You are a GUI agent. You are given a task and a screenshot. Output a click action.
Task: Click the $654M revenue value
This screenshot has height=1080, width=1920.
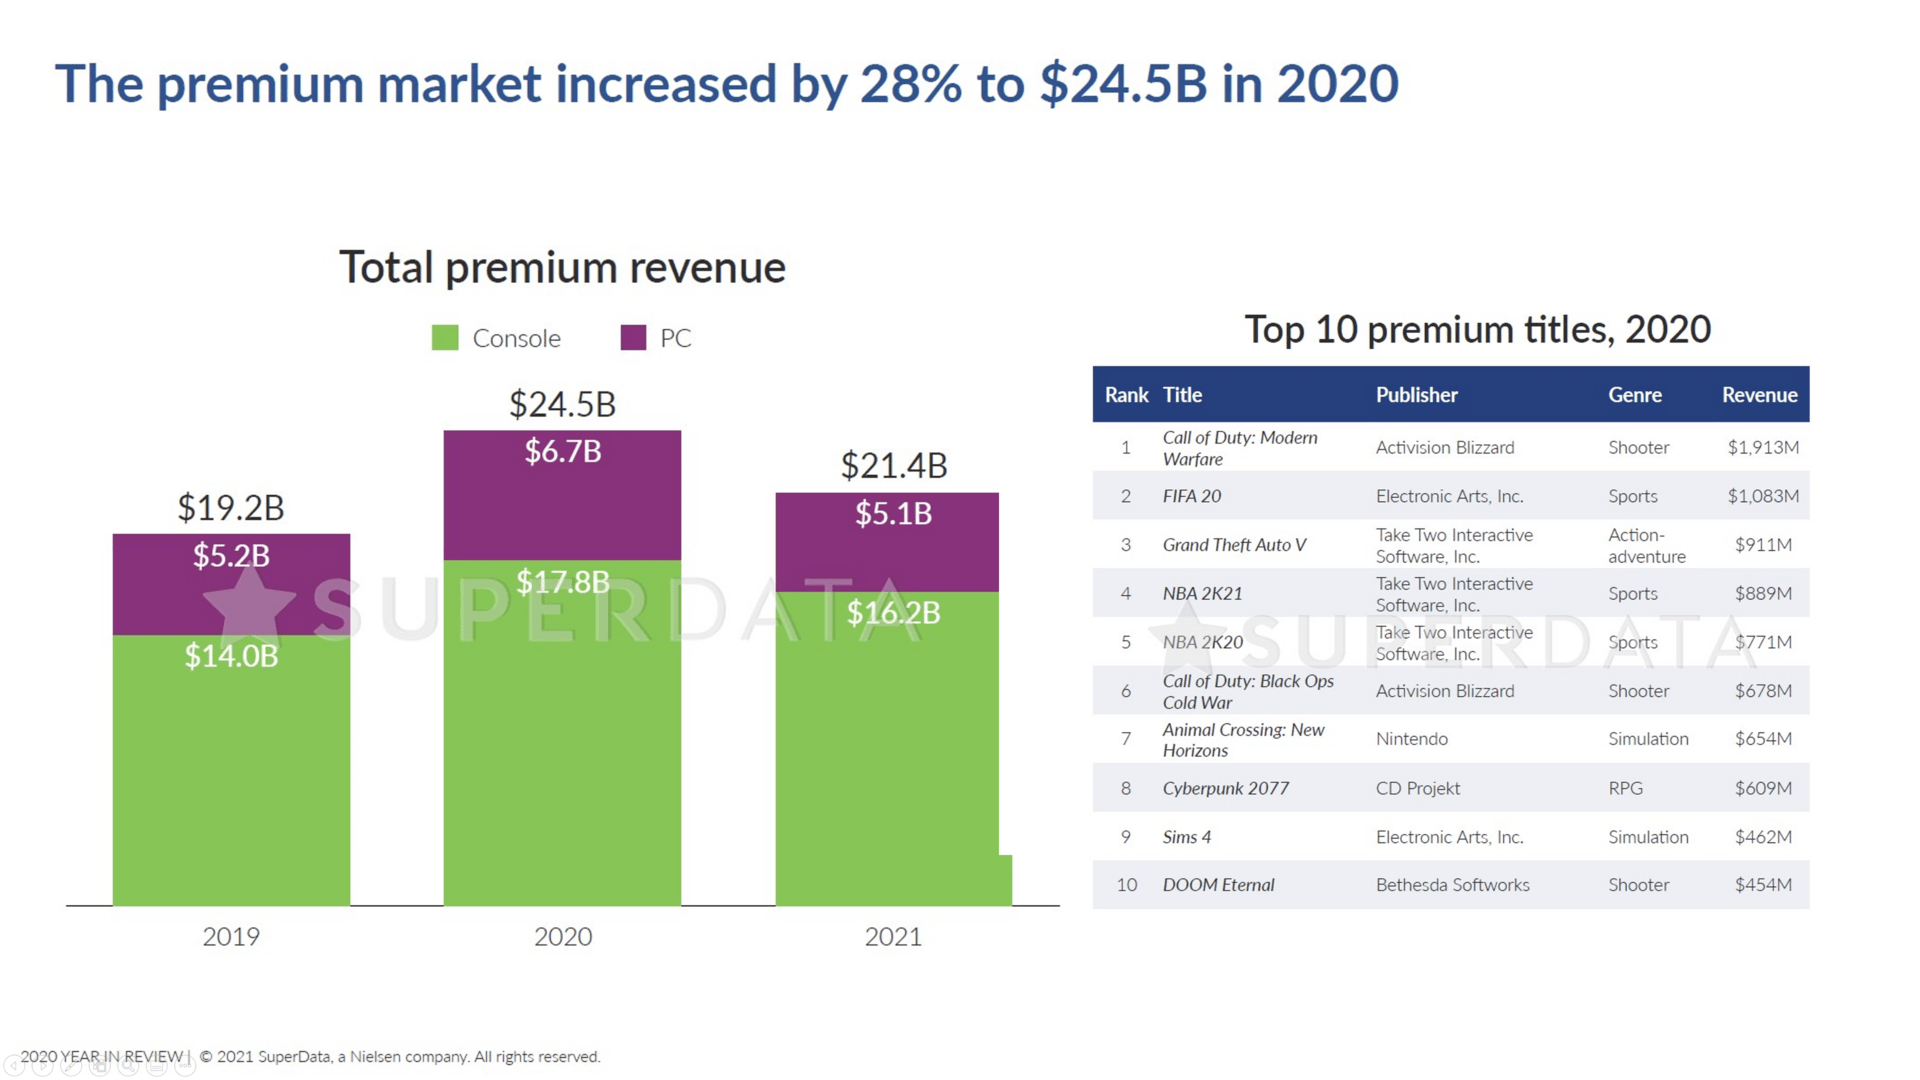pos(1763,739)
